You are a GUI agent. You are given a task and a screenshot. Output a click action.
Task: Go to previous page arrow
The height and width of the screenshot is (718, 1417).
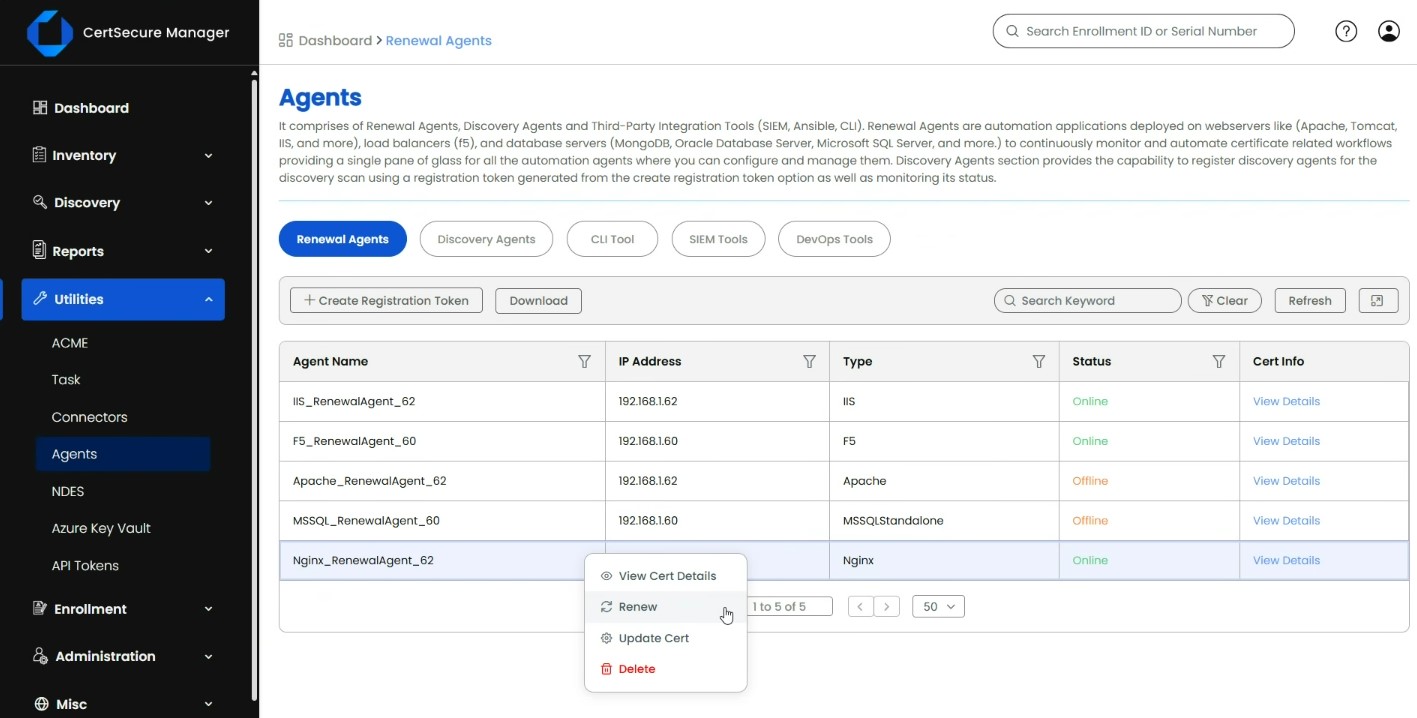[860, 606]
